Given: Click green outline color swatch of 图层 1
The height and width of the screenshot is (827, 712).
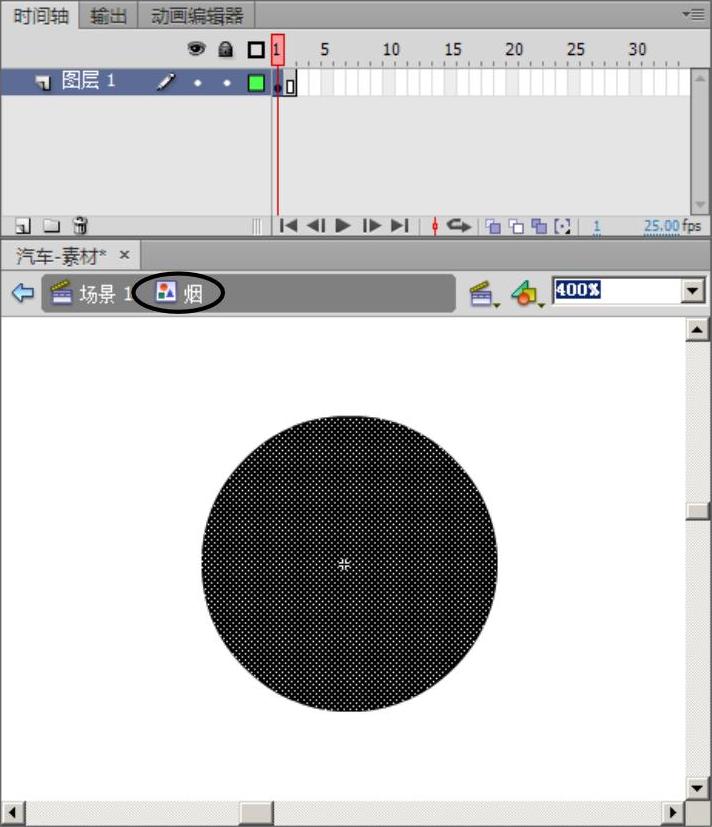Looking at the screenshot, I should (256, 83).
